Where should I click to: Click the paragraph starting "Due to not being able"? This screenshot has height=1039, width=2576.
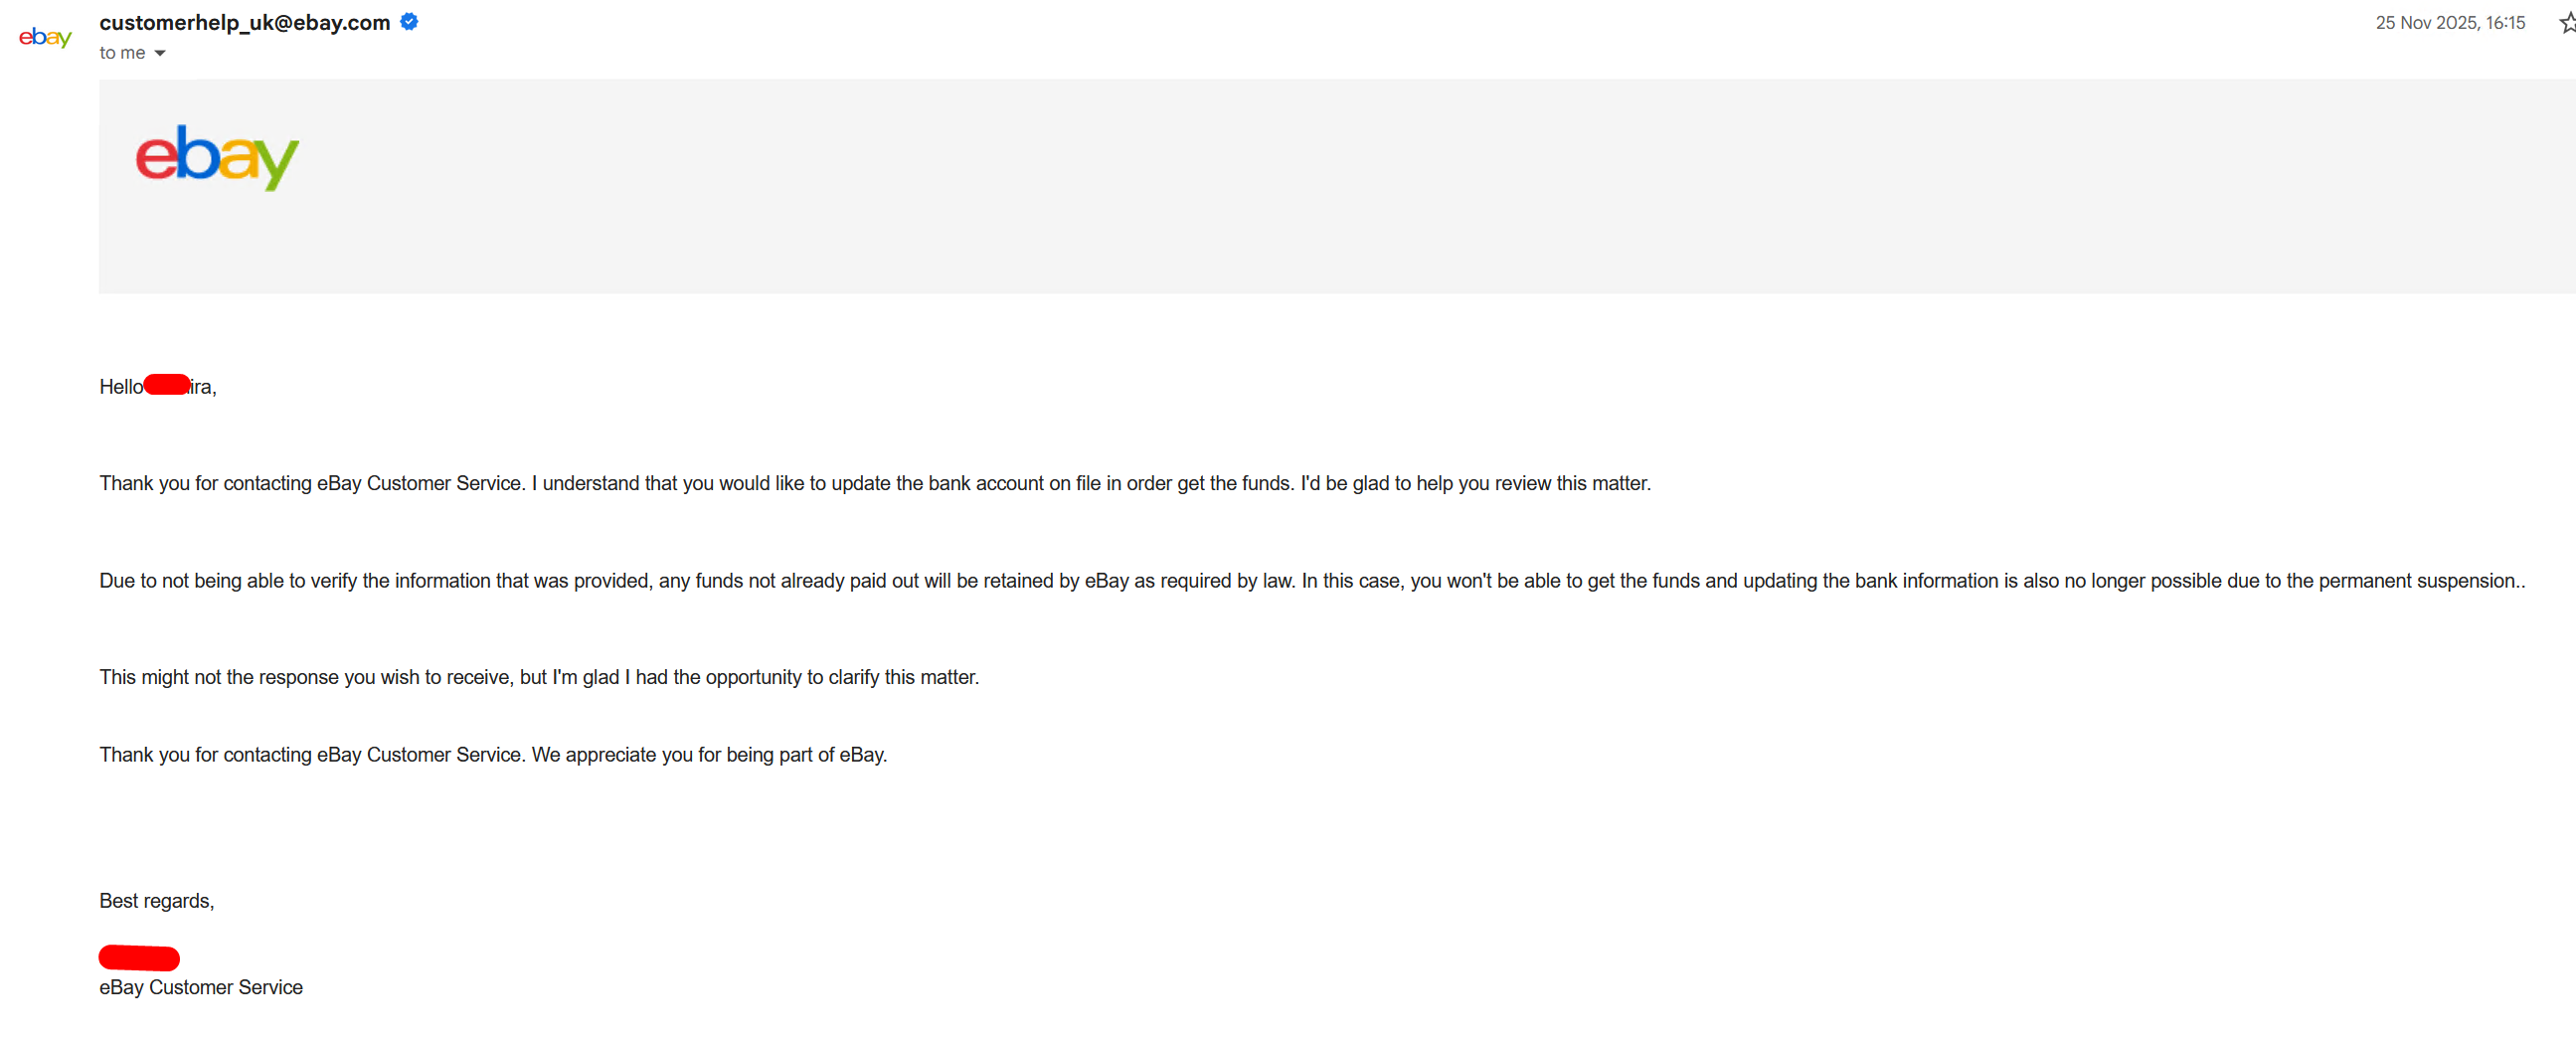(1312, 580)
